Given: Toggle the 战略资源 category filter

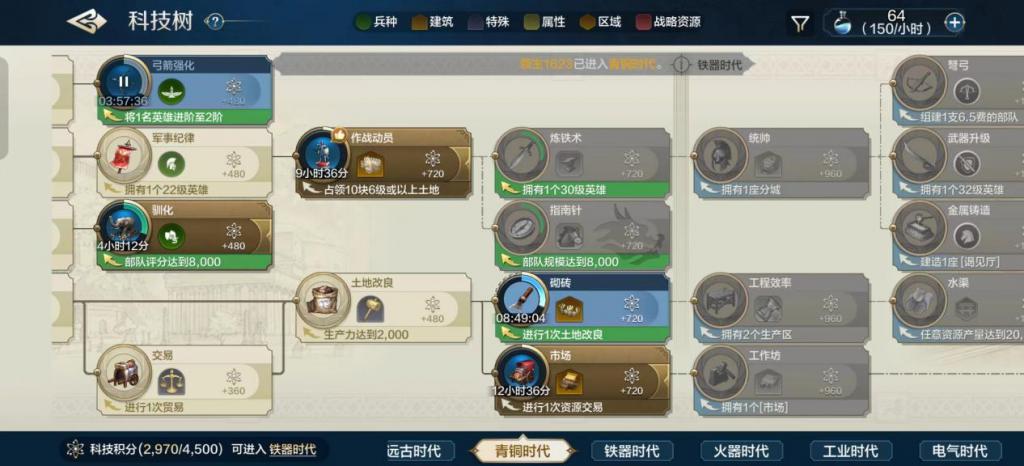Looking at the screenshot, I should coord(669,22).
